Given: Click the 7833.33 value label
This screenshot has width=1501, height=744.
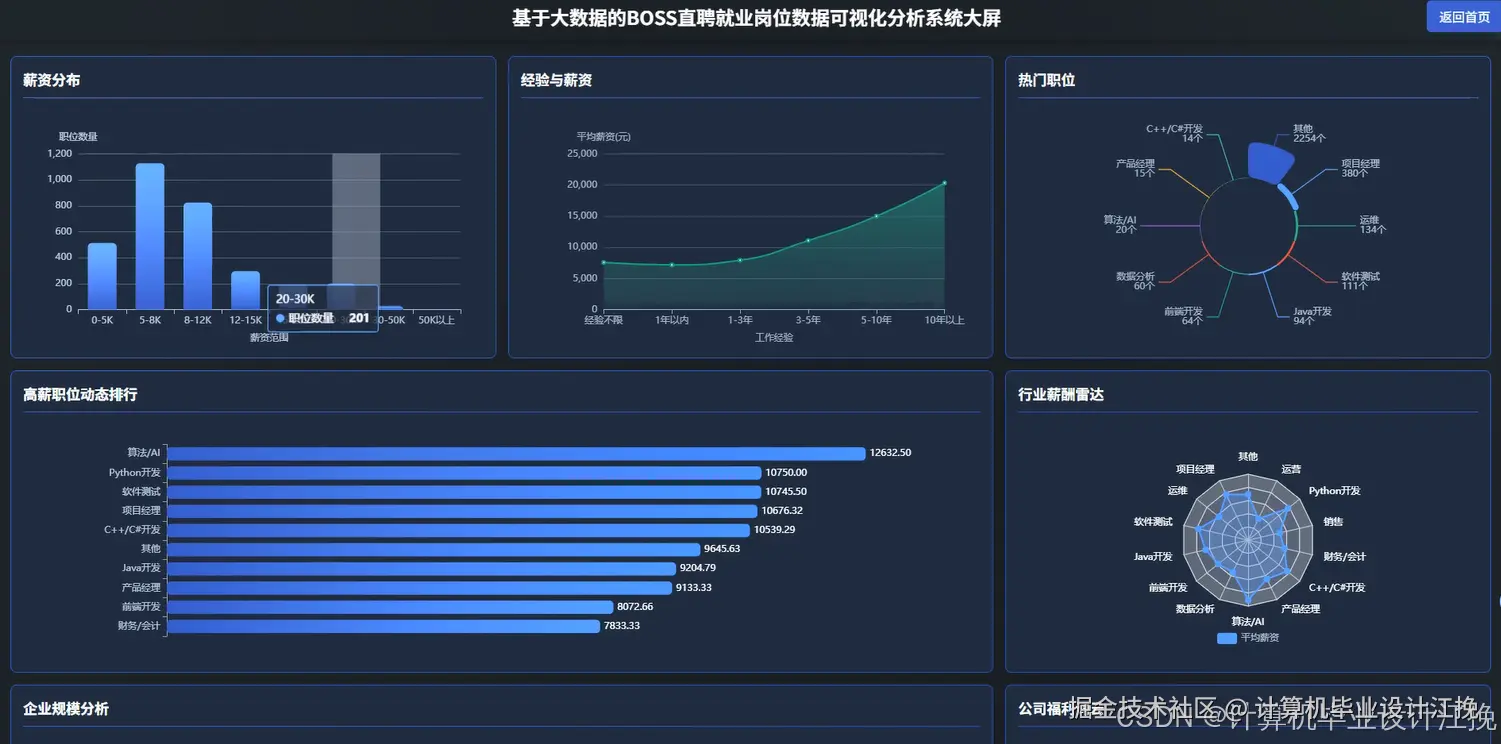Looking at the screenshot, I should click(622, 626).
